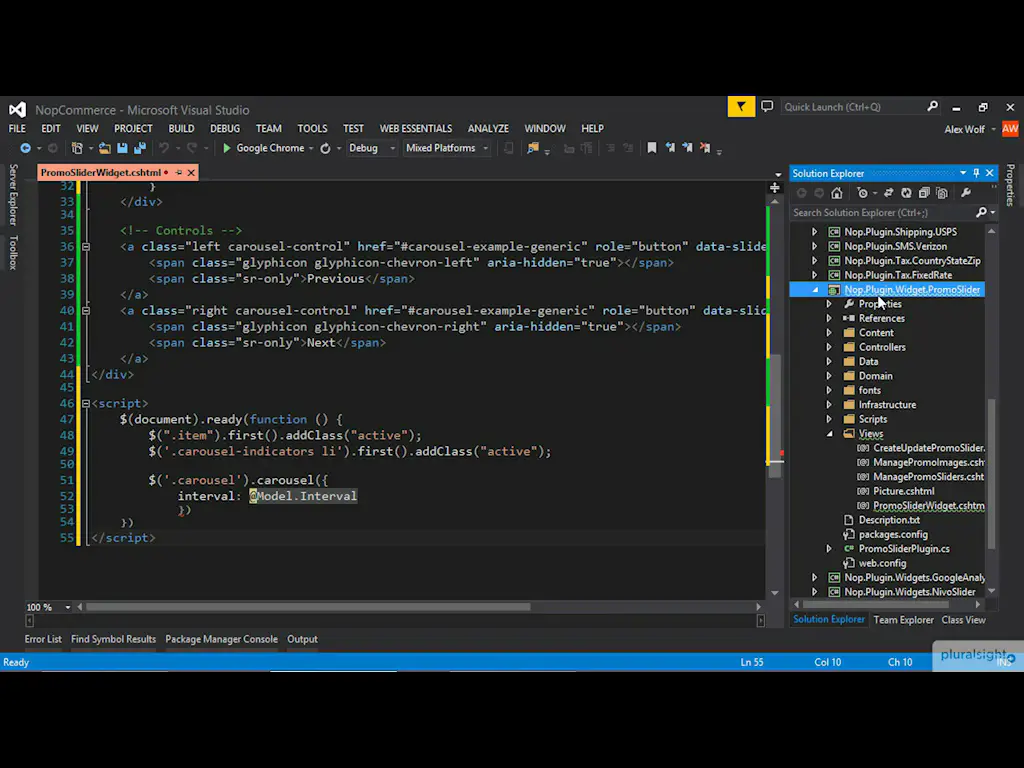Open the Alex Wolf account menu
Image resolution: width=1024 pixels, height=768 pixels.
tap(969, 129)
